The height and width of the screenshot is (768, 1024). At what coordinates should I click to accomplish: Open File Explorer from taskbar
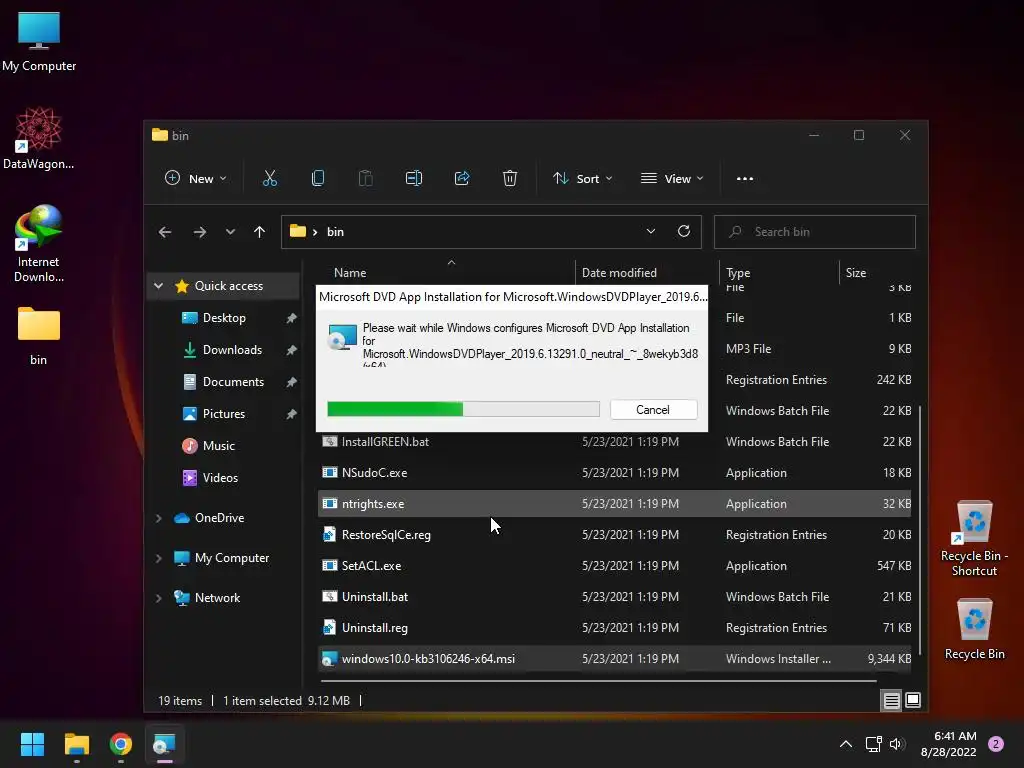click(76, 744)
